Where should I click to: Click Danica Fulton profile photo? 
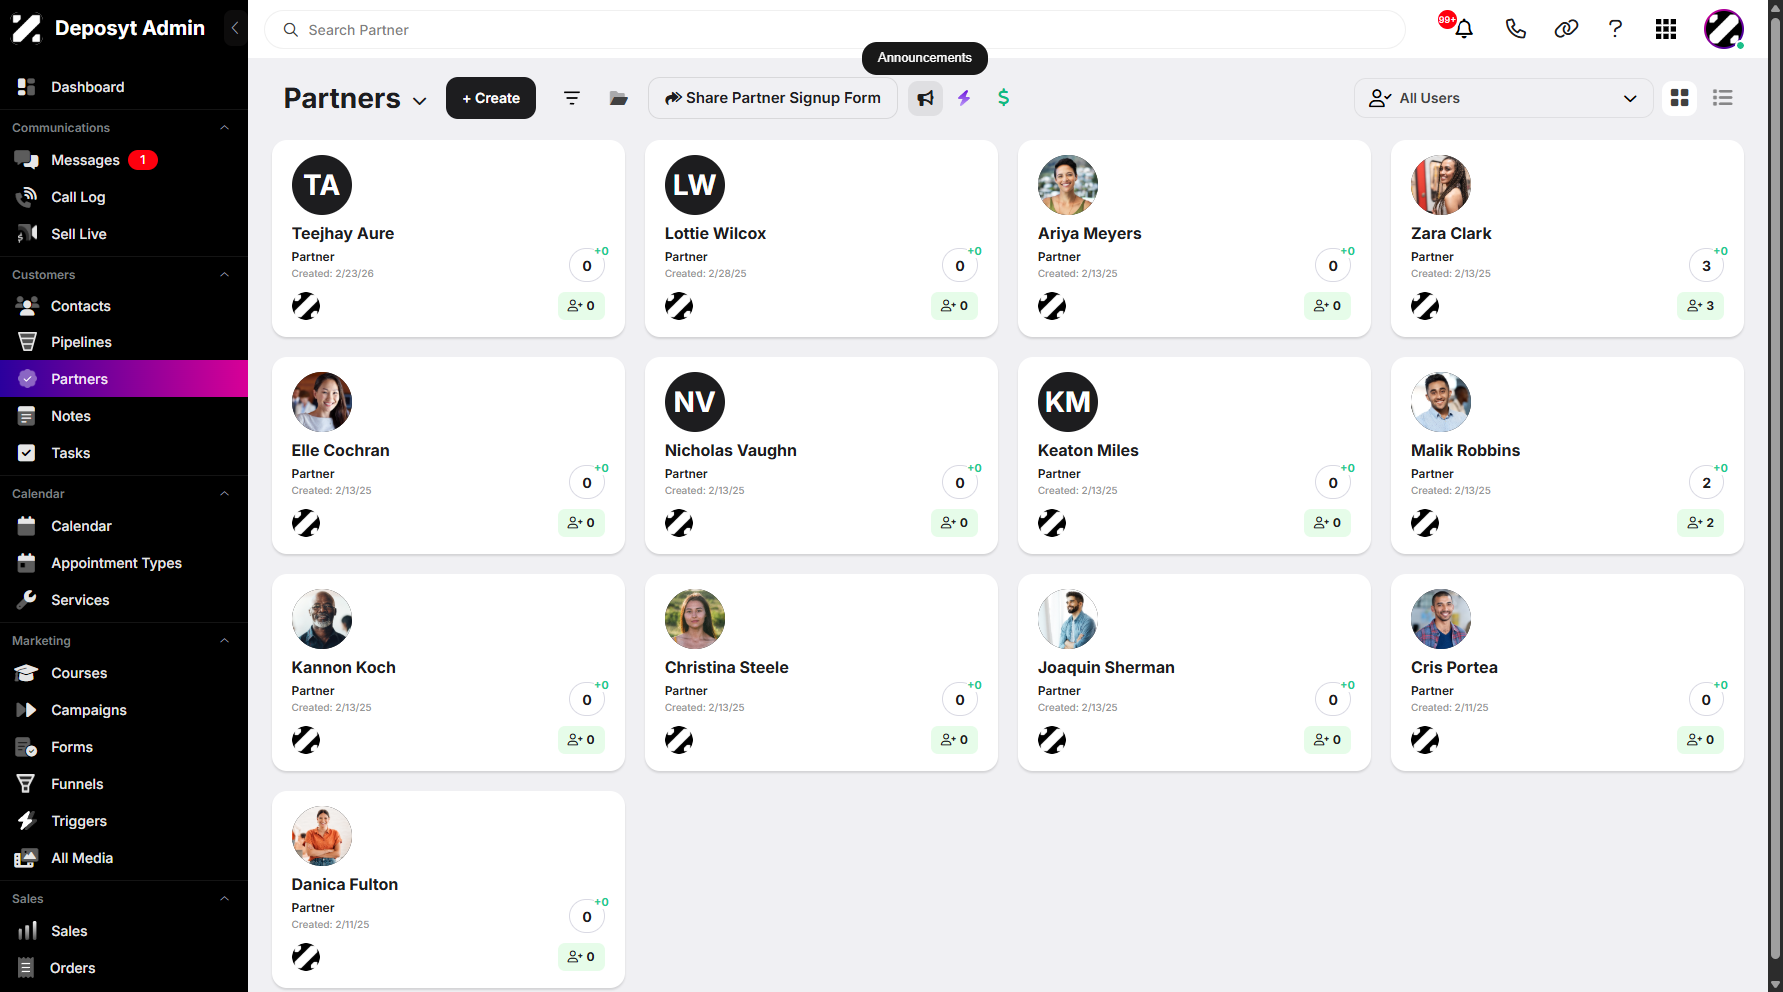coord(322,836)
